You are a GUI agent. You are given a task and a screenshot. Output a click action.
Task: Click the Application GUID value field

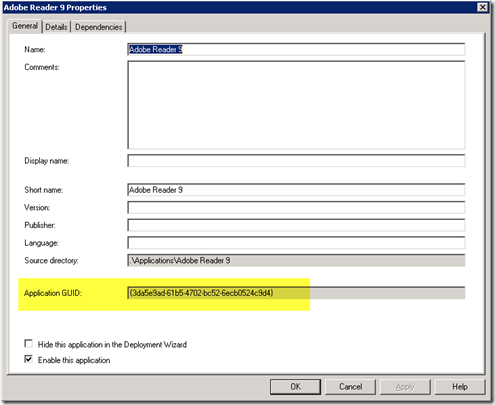coord(296,293)
